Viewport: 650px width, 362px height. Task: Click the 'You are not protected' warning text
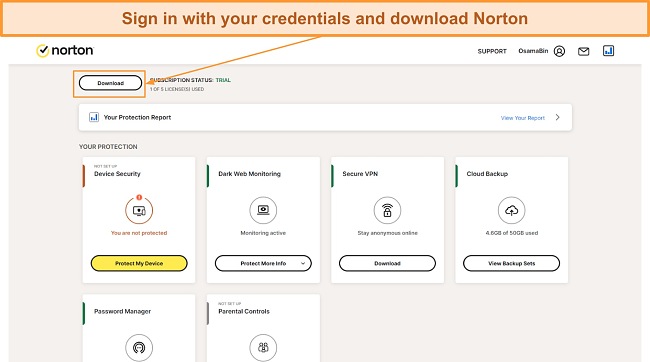point(139,233)
